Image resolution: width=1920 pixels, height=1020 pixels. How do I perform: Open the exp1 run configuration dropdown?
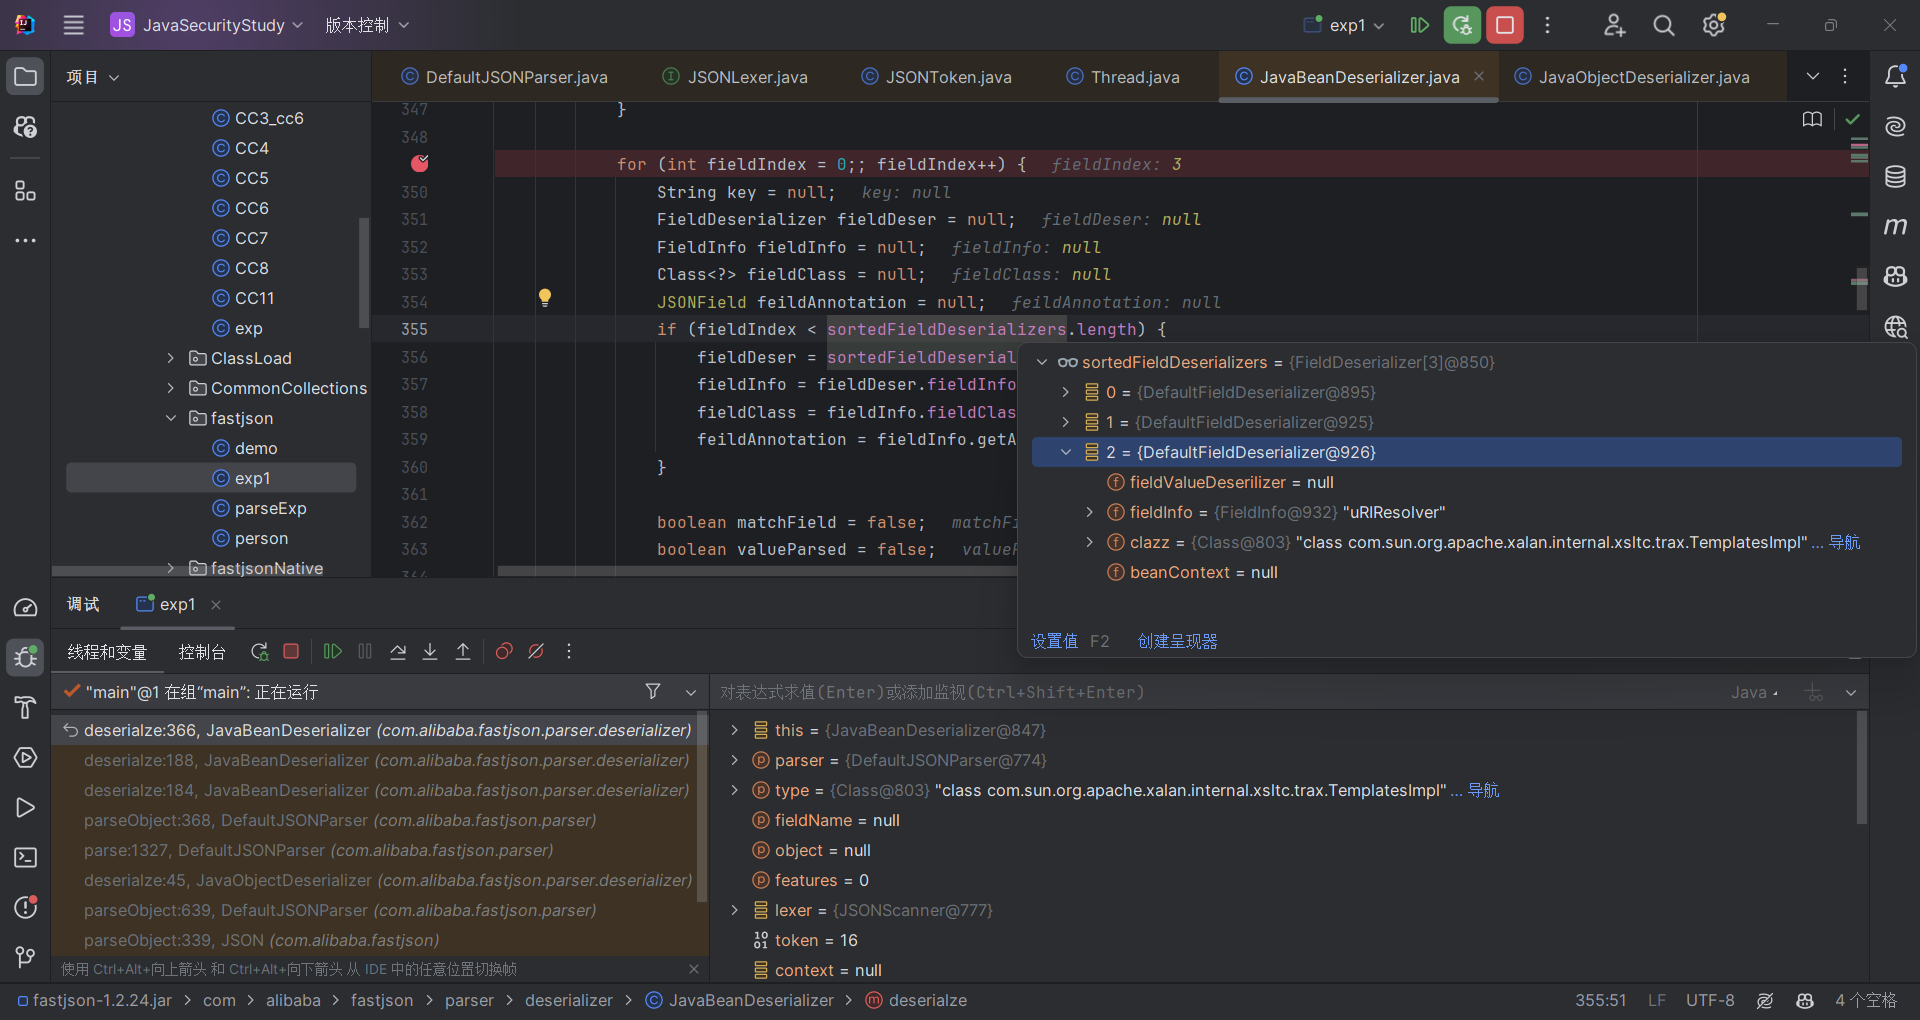pyautogui.click(x=1344, y=25)
